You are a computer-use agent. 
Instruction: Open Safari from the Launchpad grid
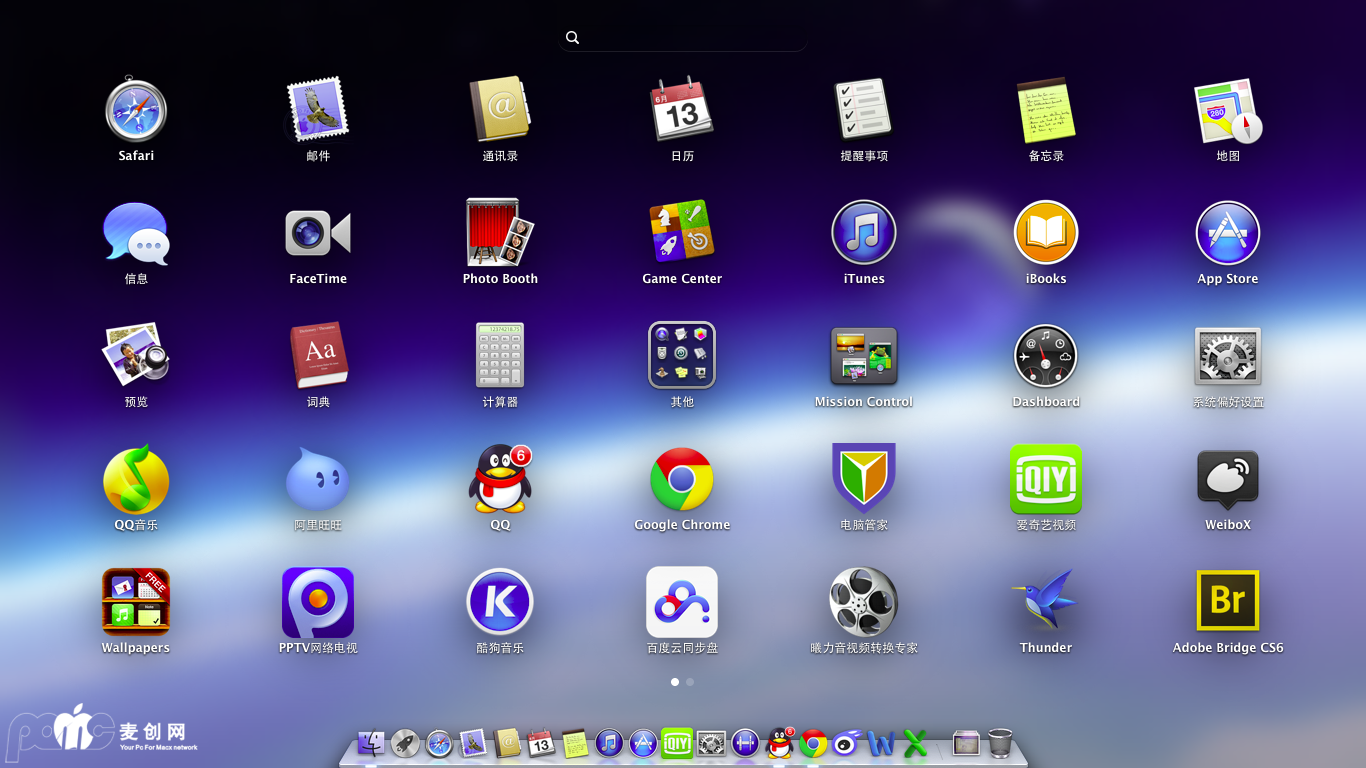point(136,110)
